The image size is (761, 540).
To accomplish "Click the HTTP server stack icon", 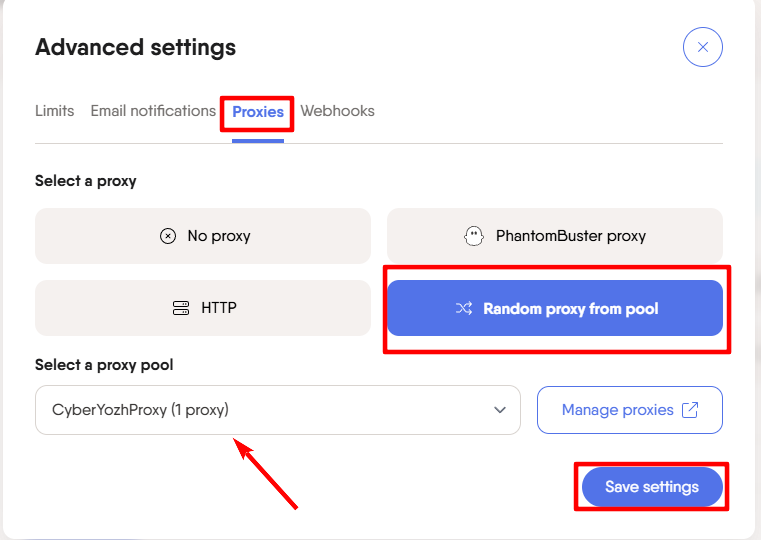I will [181, 308].
